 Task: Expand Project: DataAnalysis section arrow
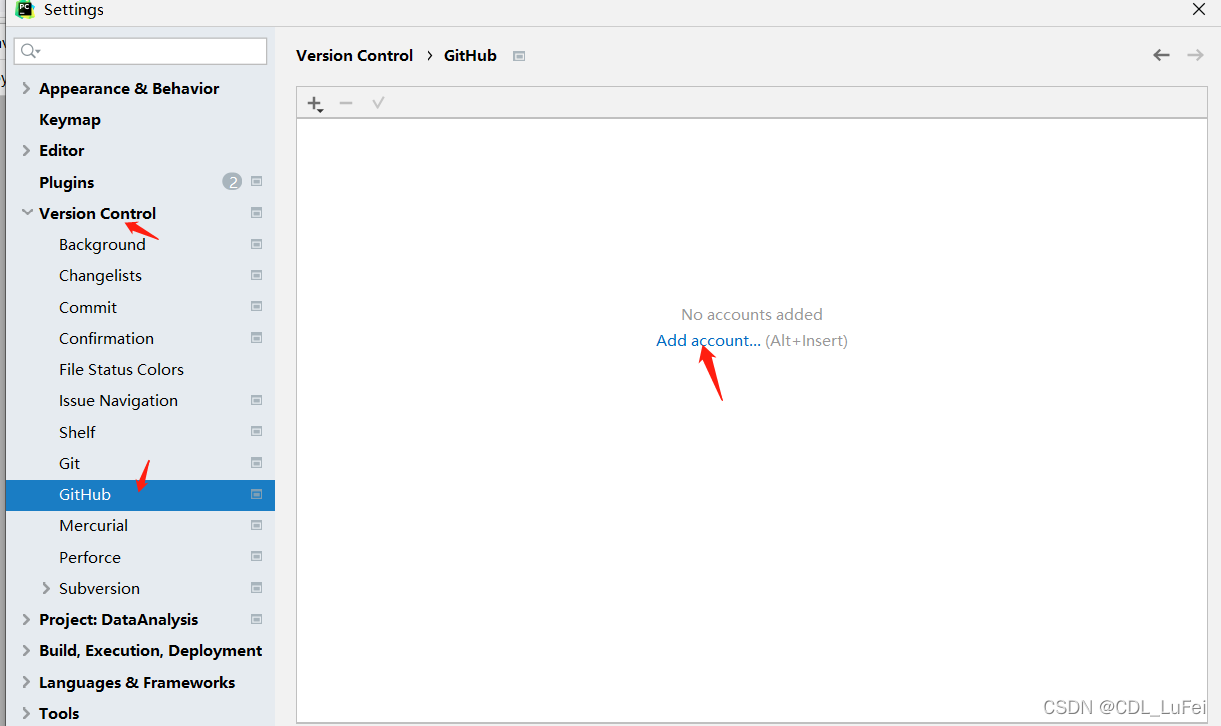pos(26,619)
